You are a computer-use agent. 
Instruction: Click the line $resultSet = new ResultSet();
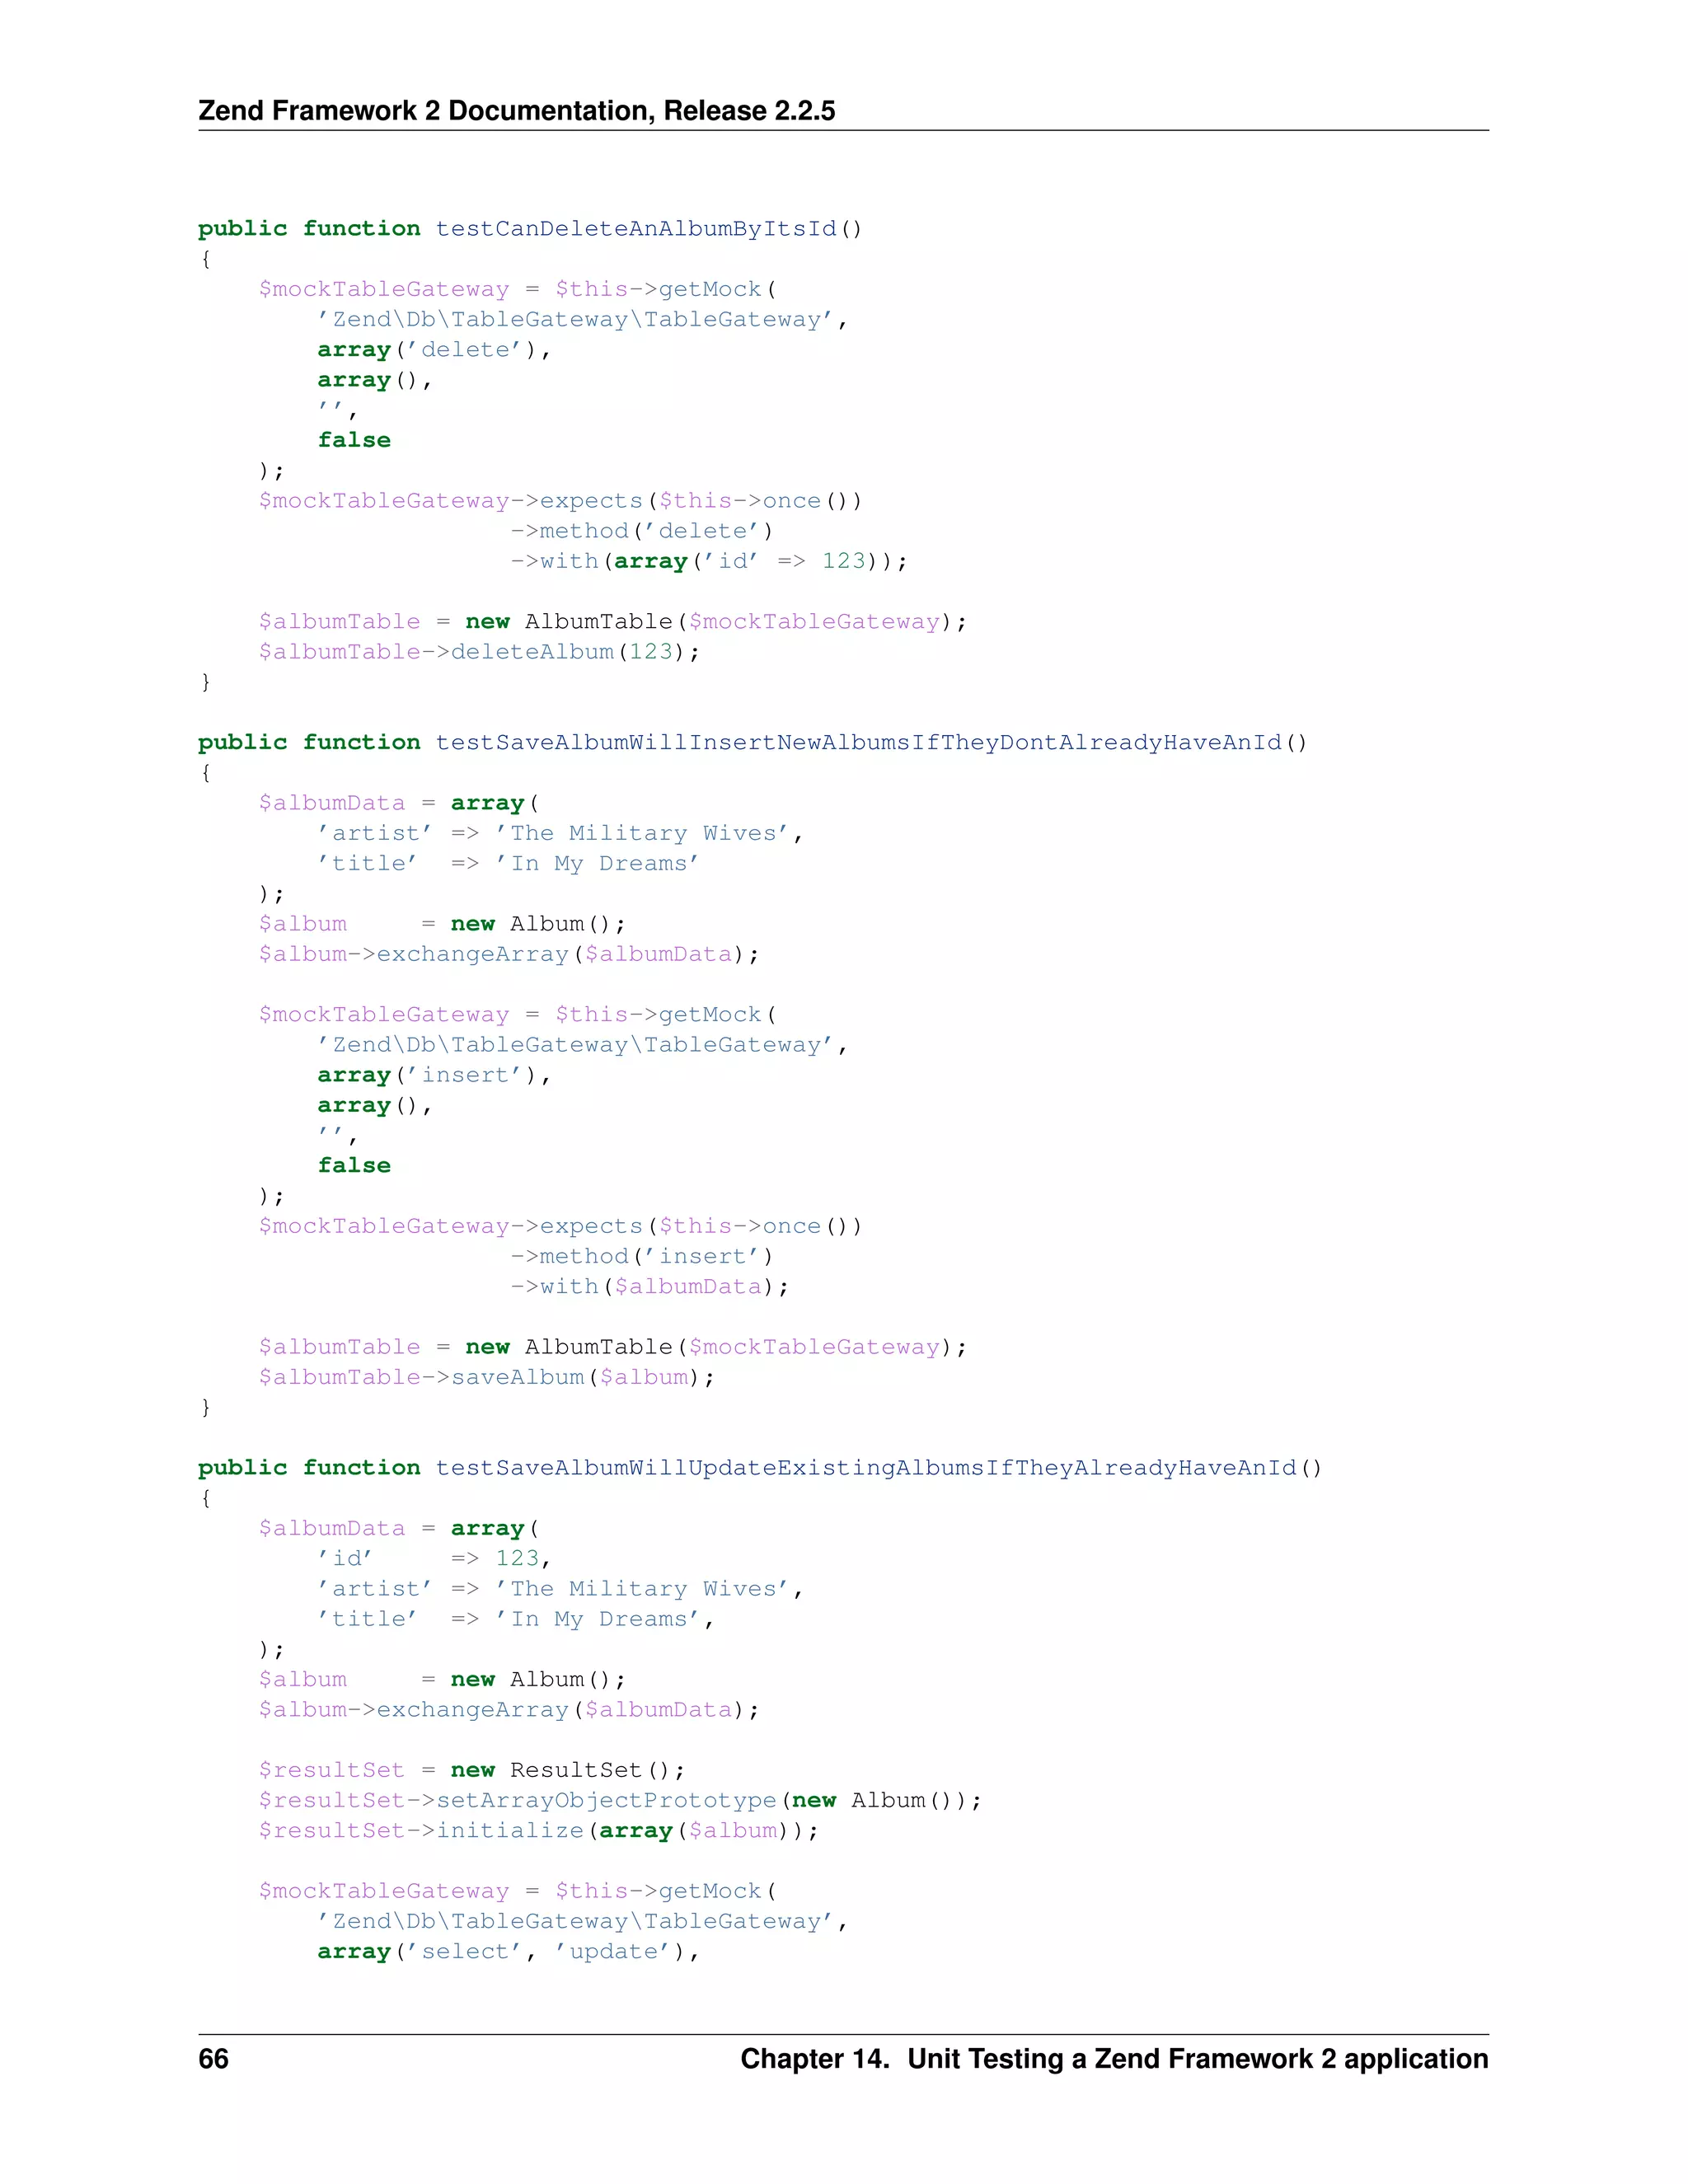coord(471,1770)
